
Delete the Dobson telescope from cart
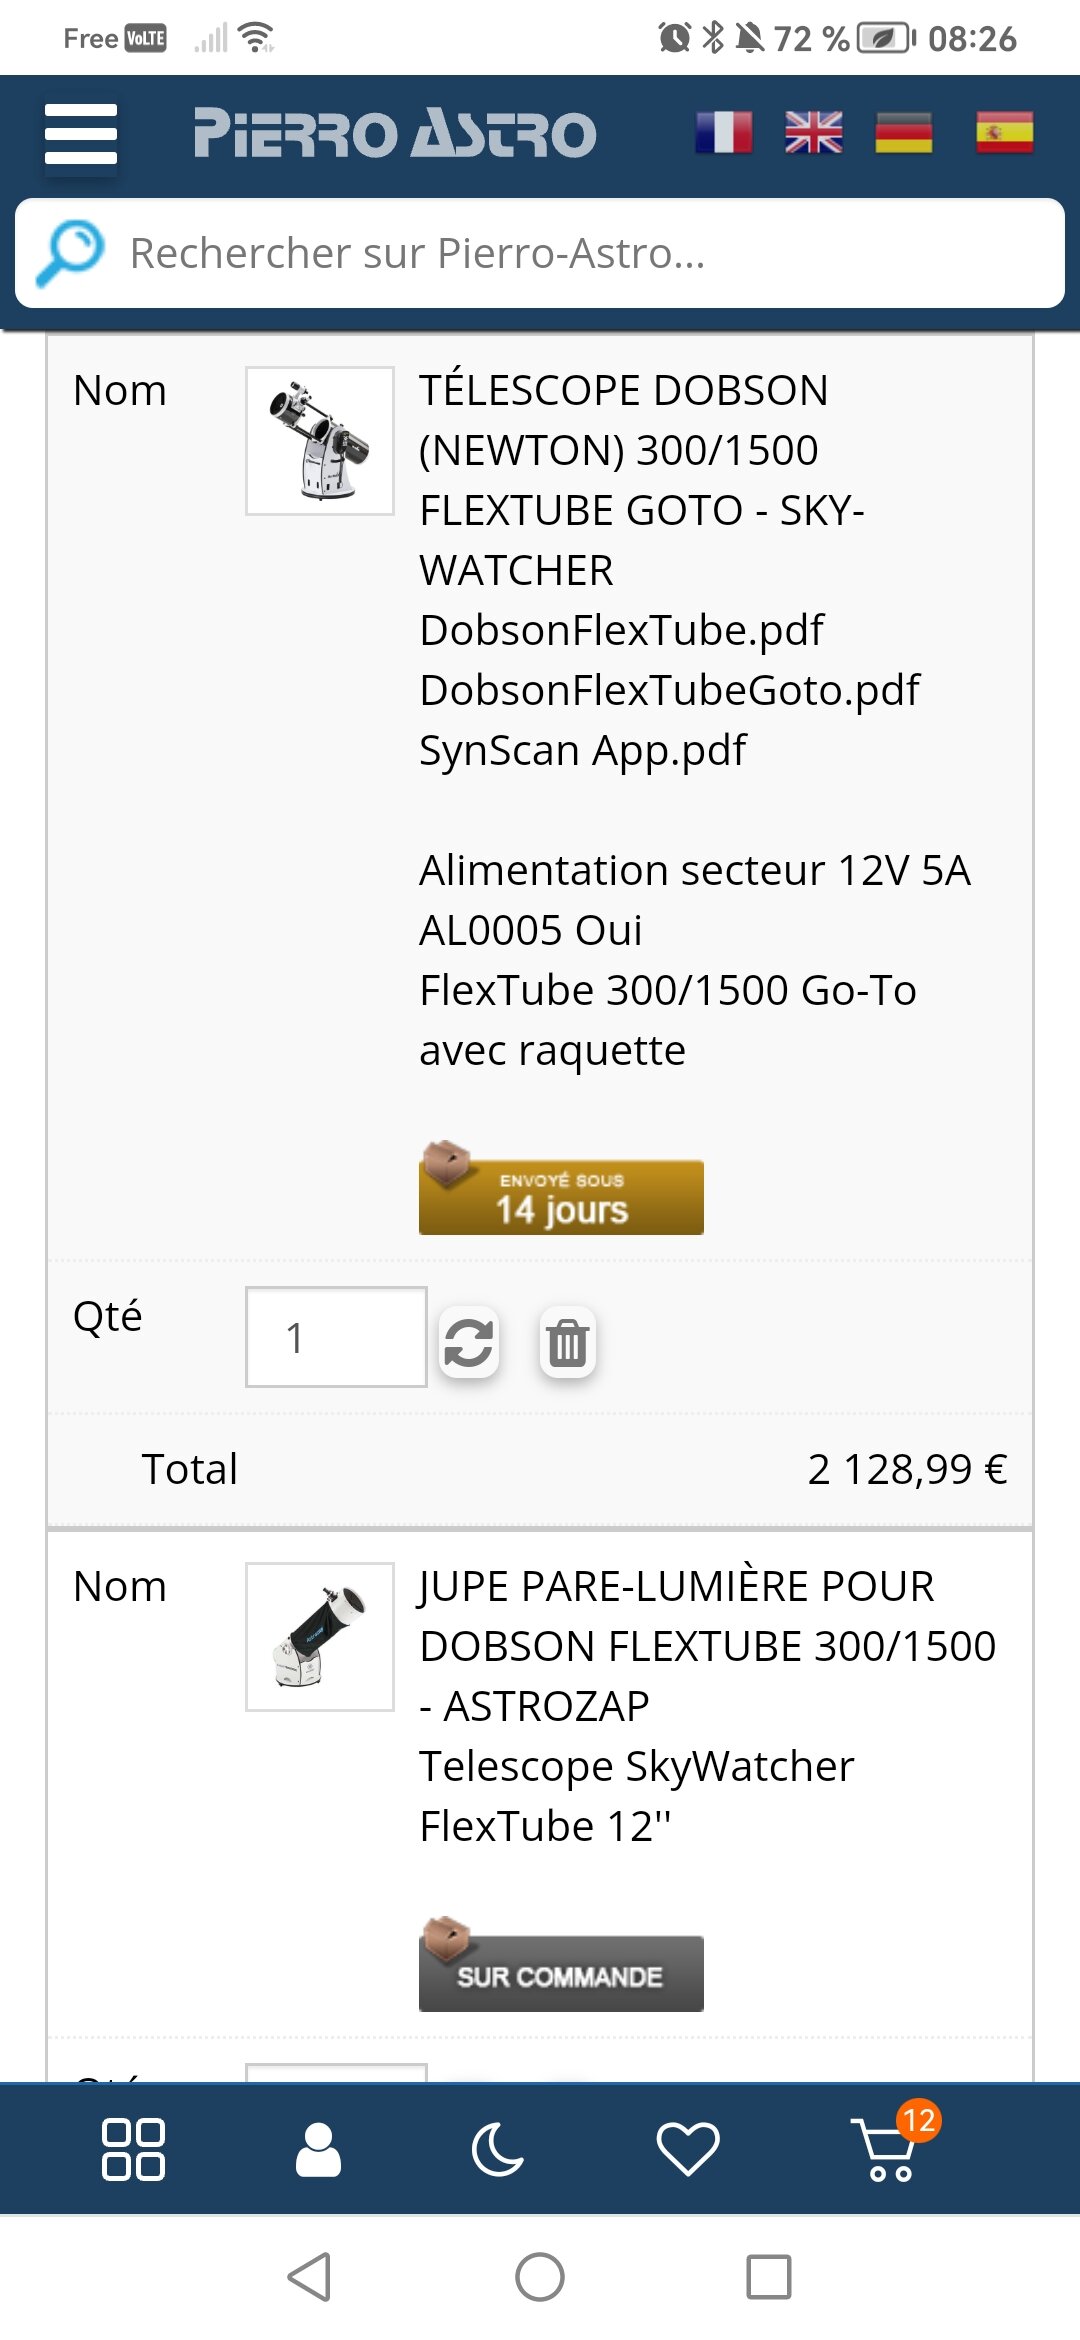[x=568, y=1342]
